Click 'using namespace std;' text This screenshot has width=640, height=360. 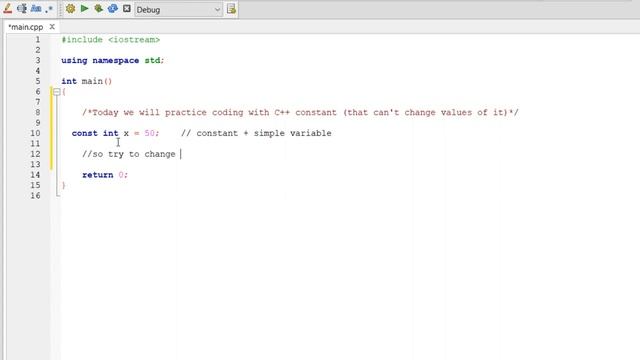click(x=113, y=60)
